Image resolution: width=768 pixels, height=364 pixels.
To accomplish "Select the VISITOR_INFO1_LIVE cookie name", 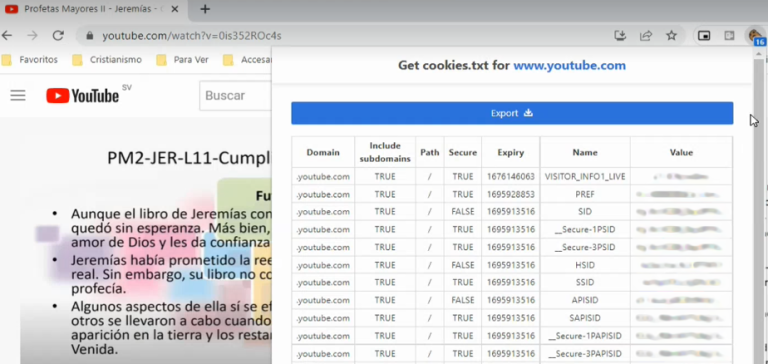I will point(585,176).
